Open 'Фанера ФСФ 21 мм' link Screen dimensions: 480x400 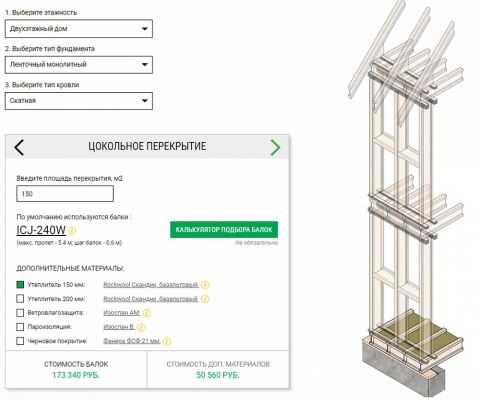[x=132, y=341]
